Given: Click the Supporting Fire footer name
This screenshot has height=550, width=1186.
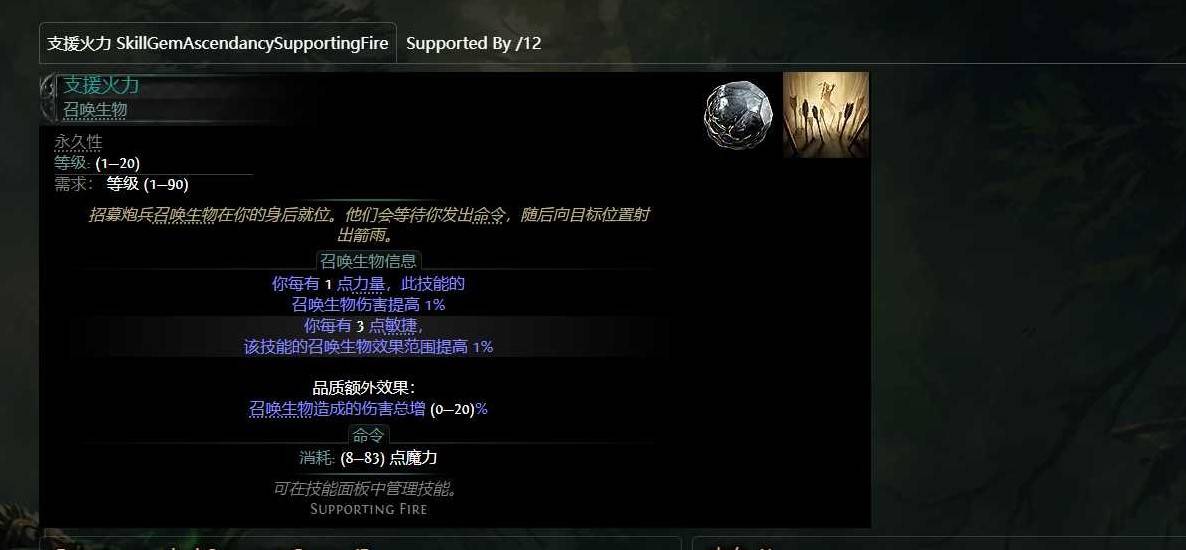Looking at the screenshot, I should [x=368, y=509].
